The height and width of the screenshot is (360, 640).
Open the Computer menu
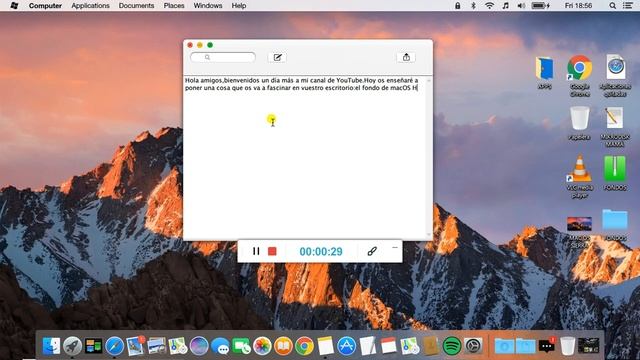pyautogui.click(x=45, y=6)
